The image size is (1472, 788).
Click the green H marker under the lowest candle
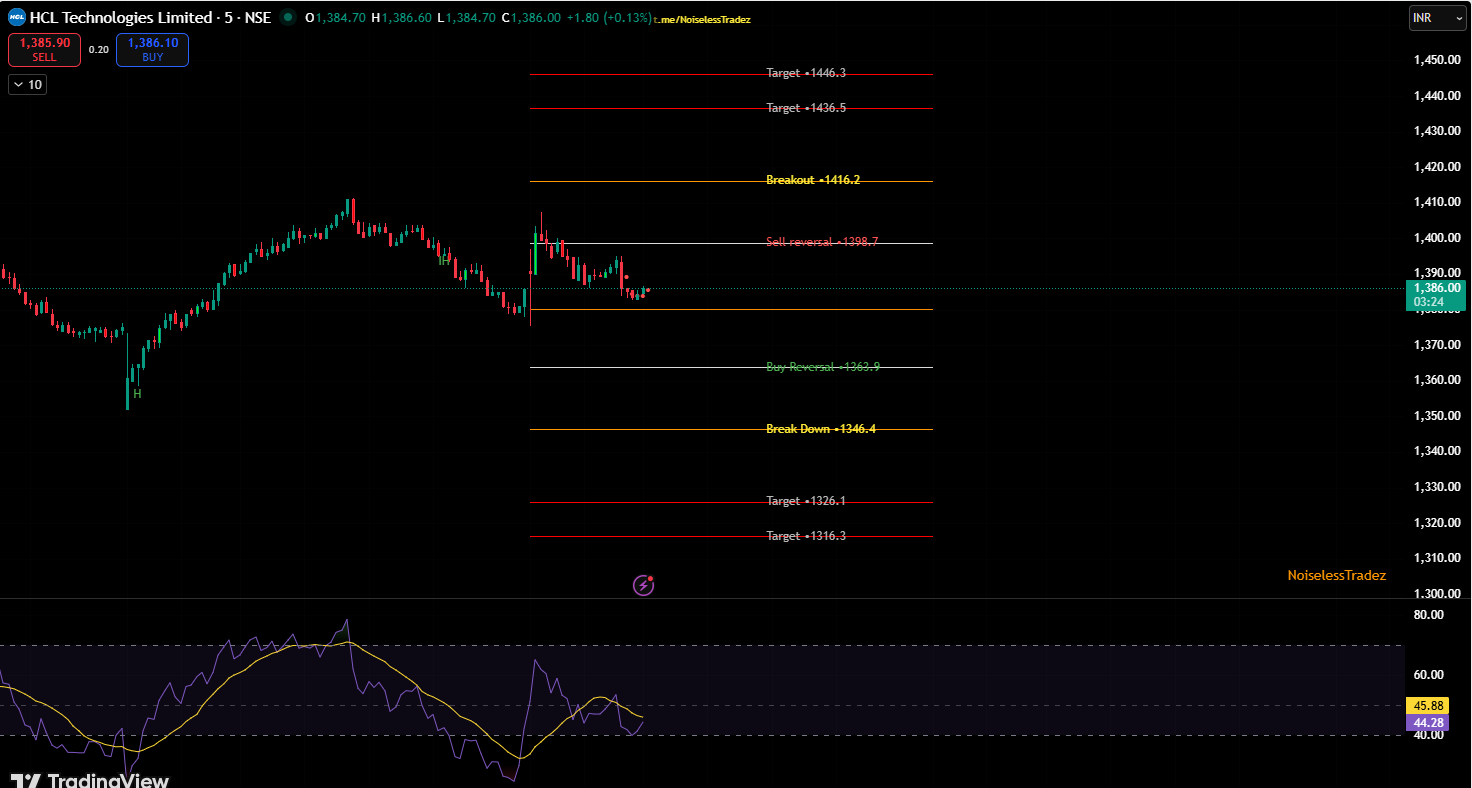tap(137, 394)
